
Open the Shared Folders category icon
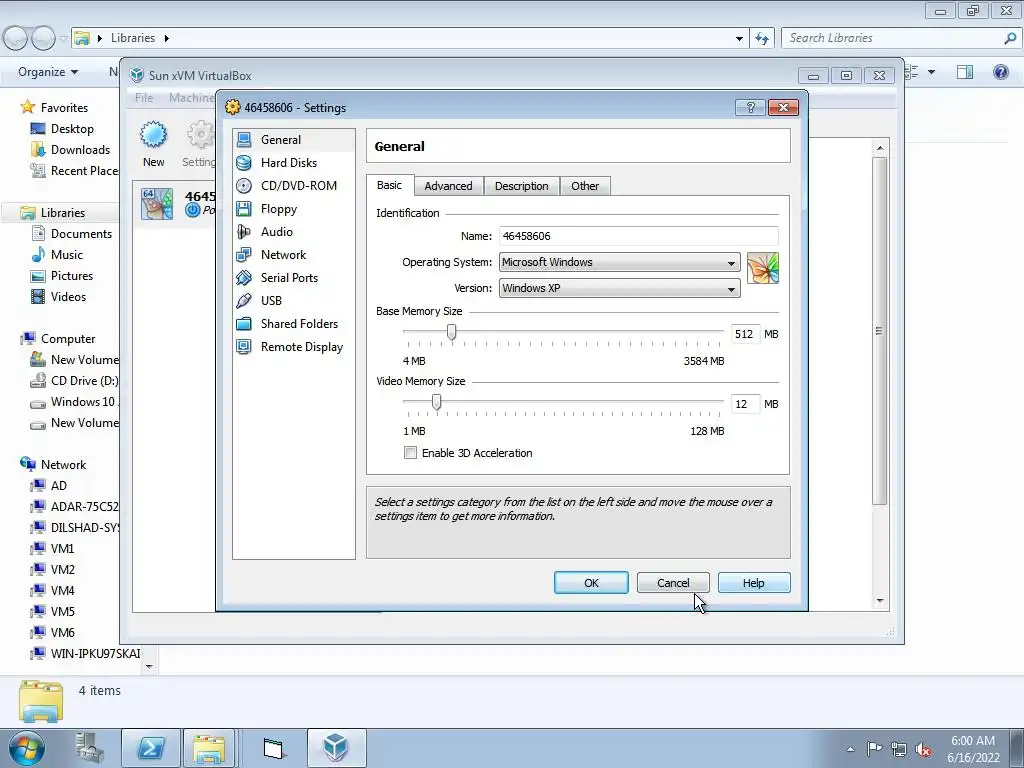(x=244, y=324)
